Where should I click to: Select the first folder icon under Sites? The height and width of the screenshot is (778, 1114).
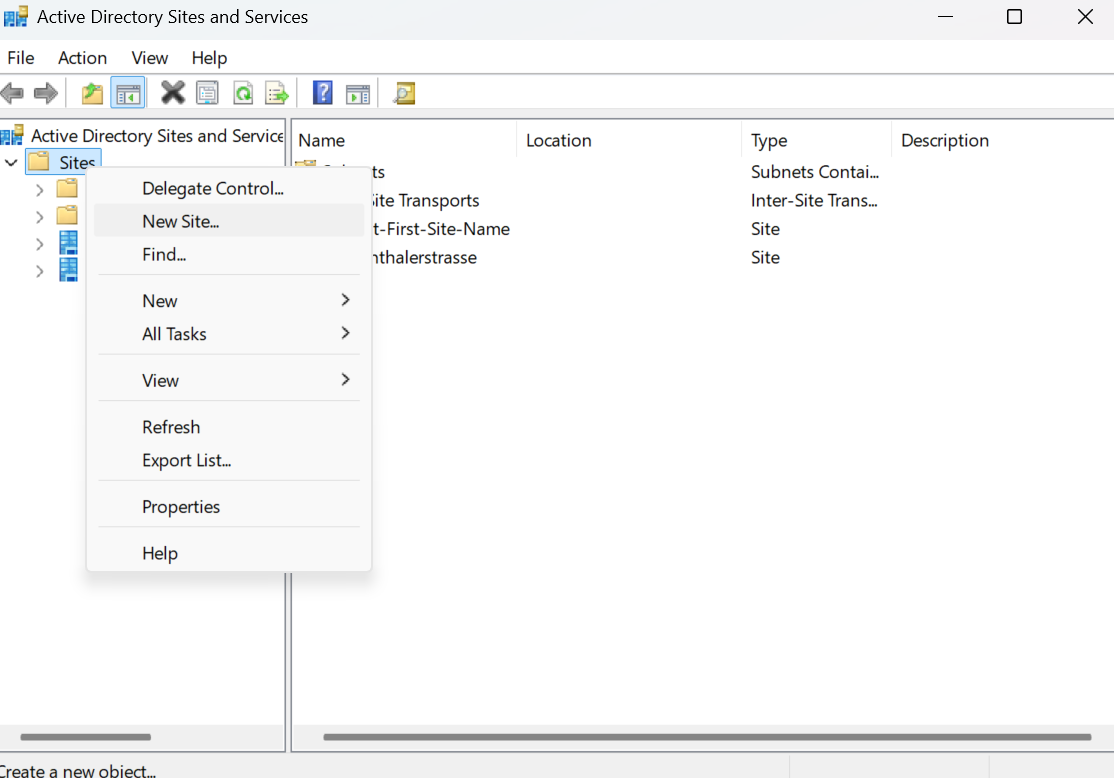pyautogui.click(x=67, y=188)
